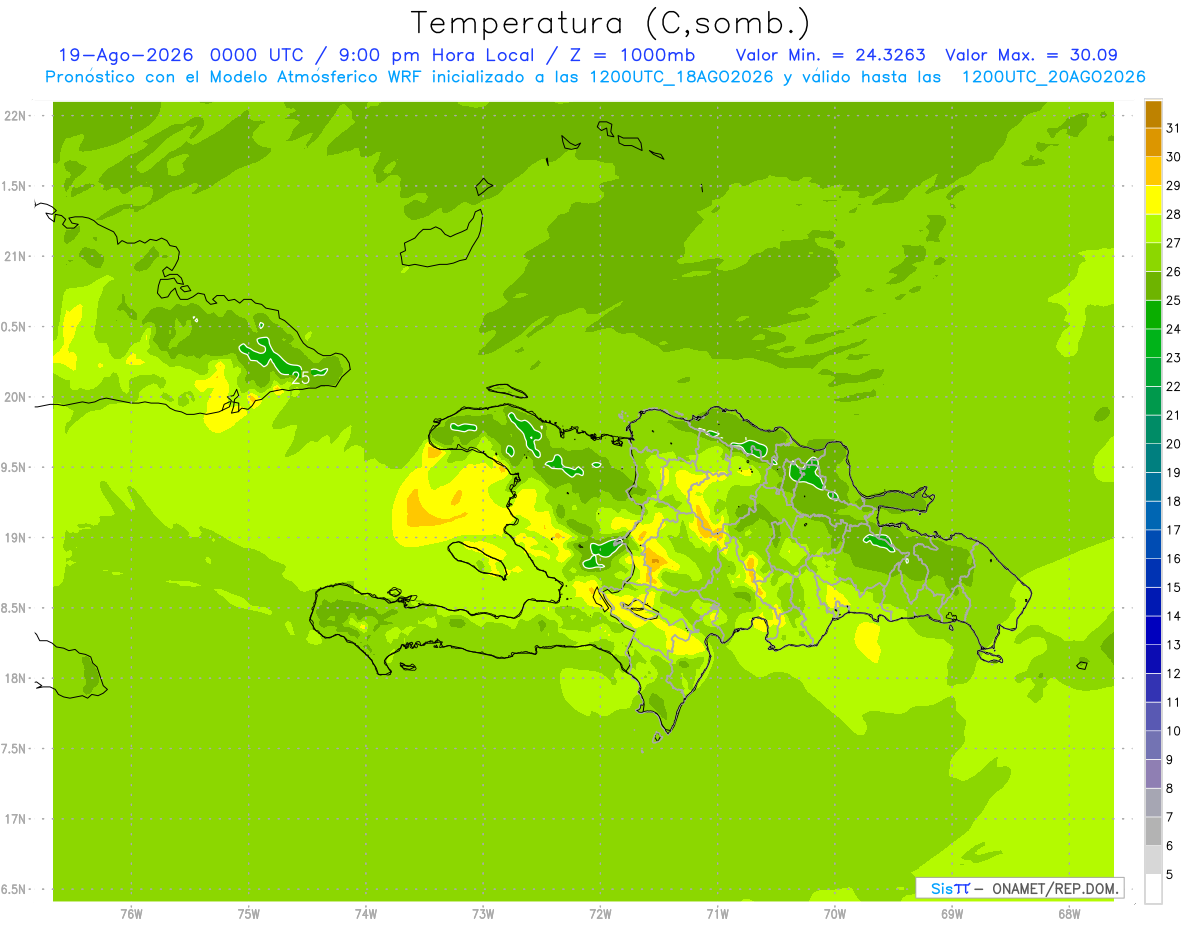Click the "25" contour label over Cuba
This screenshot has height=927, width=1200.
click(x=300, y=378)
